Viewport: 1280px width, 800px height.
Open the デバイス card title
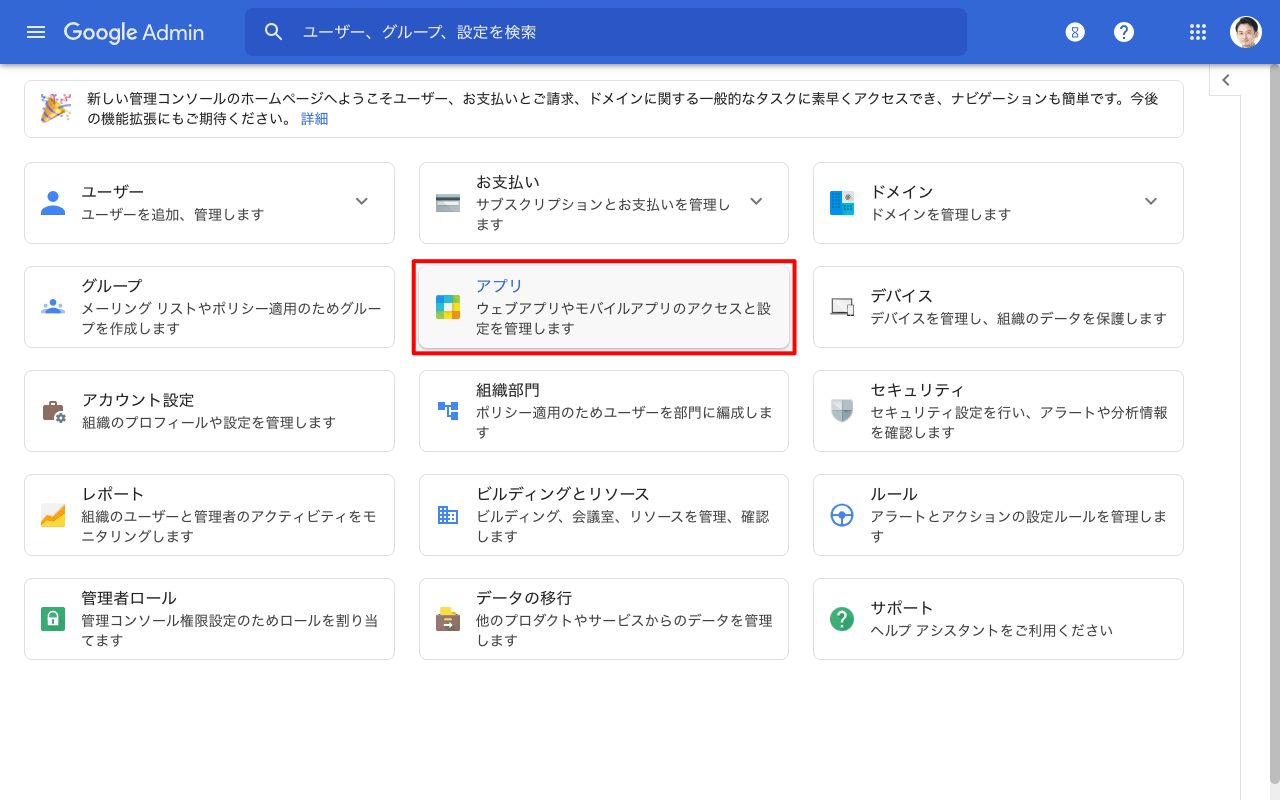pyautogui.click(x=902, y=296)
